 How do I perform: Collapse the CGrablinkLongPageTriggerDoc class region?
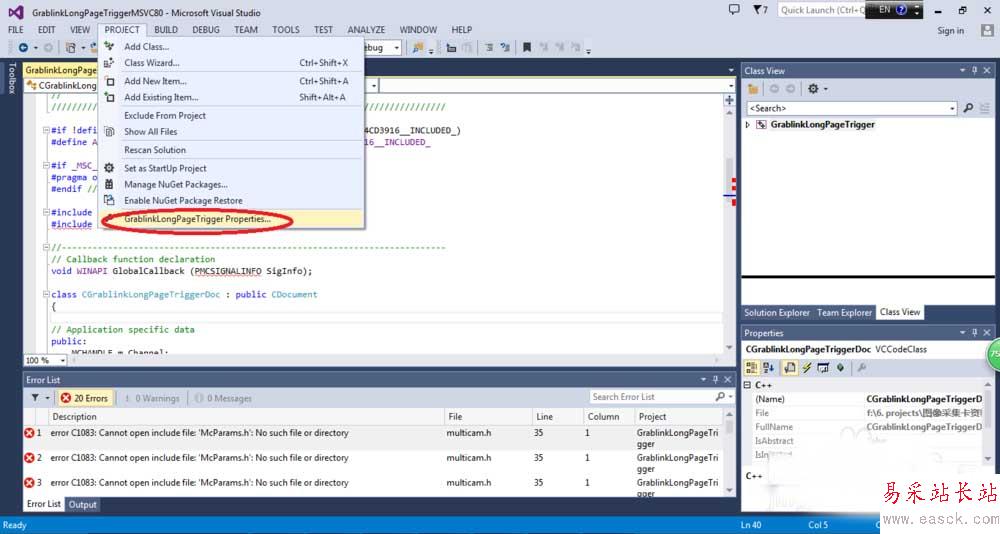click(46, 295)
